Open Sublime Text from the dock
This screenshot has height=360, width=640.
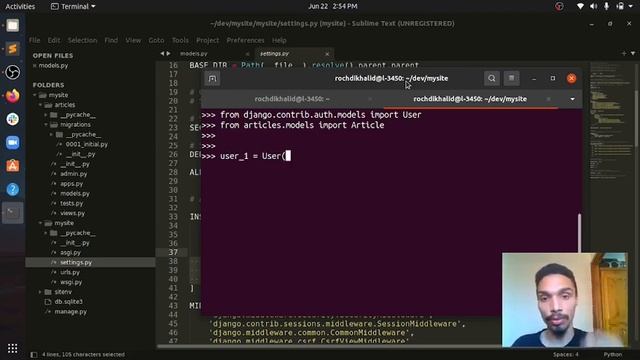coord(13,49)
